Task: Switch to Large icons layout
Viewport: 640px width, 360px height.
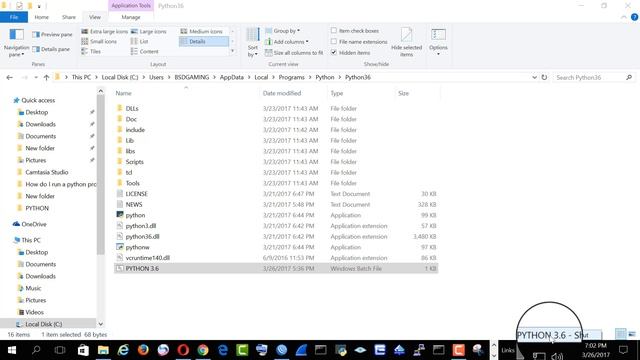Action: point(149,31)
